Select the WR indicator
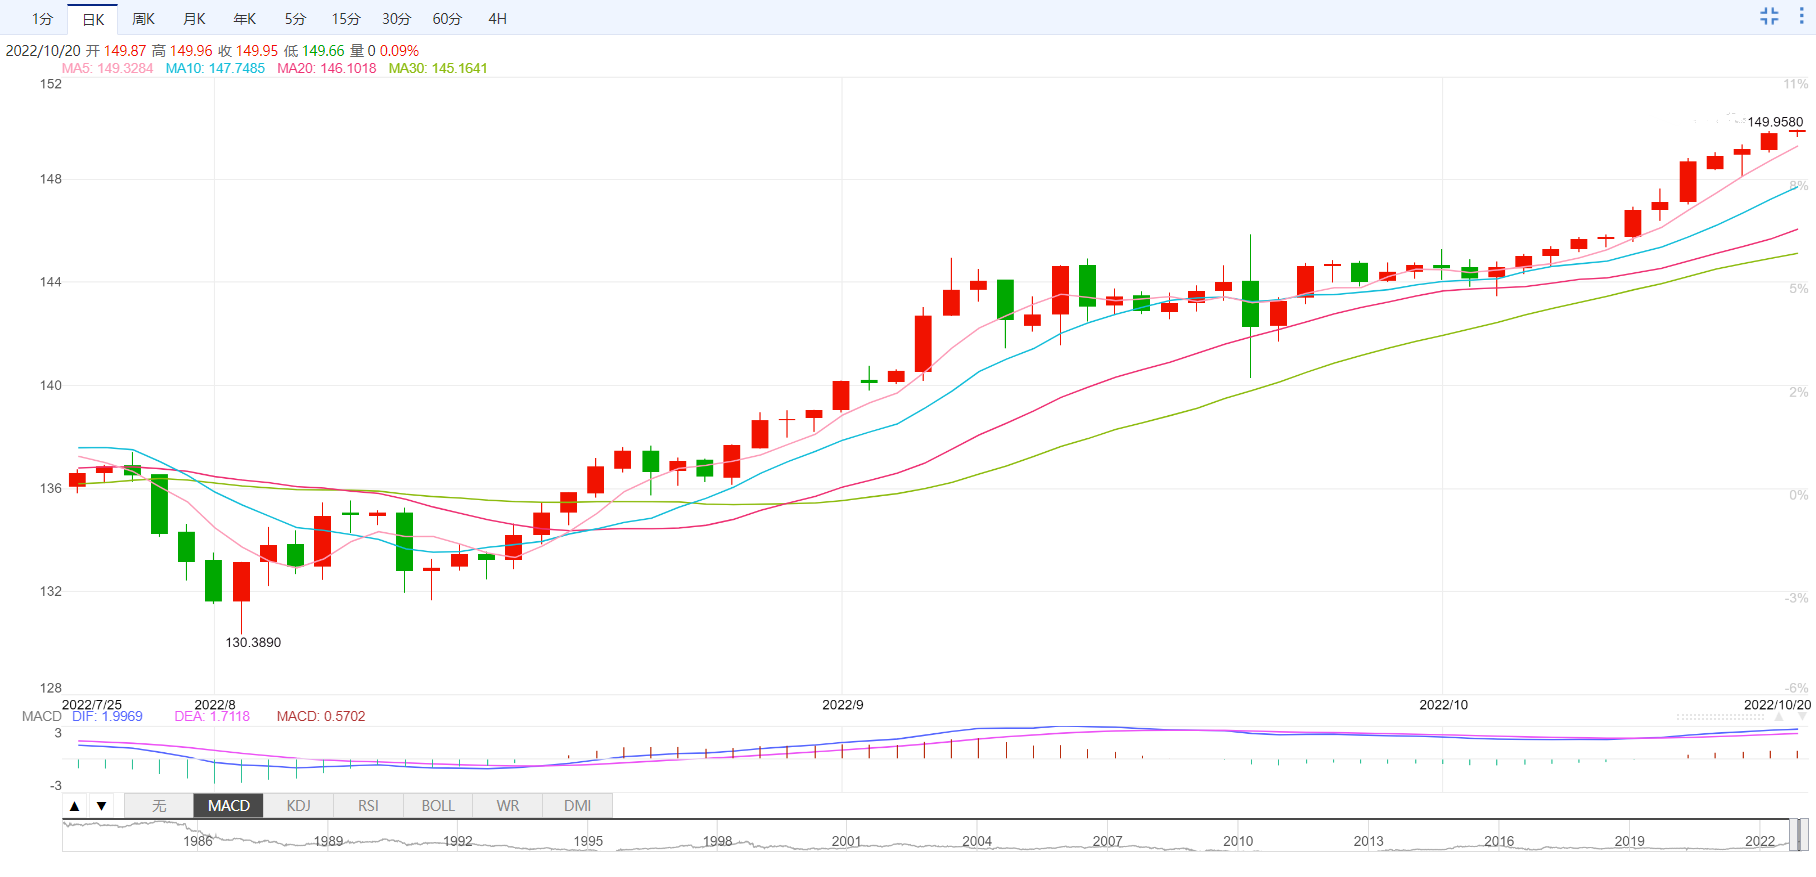Viewport: 1816px width, 877px height. (508, 806)
